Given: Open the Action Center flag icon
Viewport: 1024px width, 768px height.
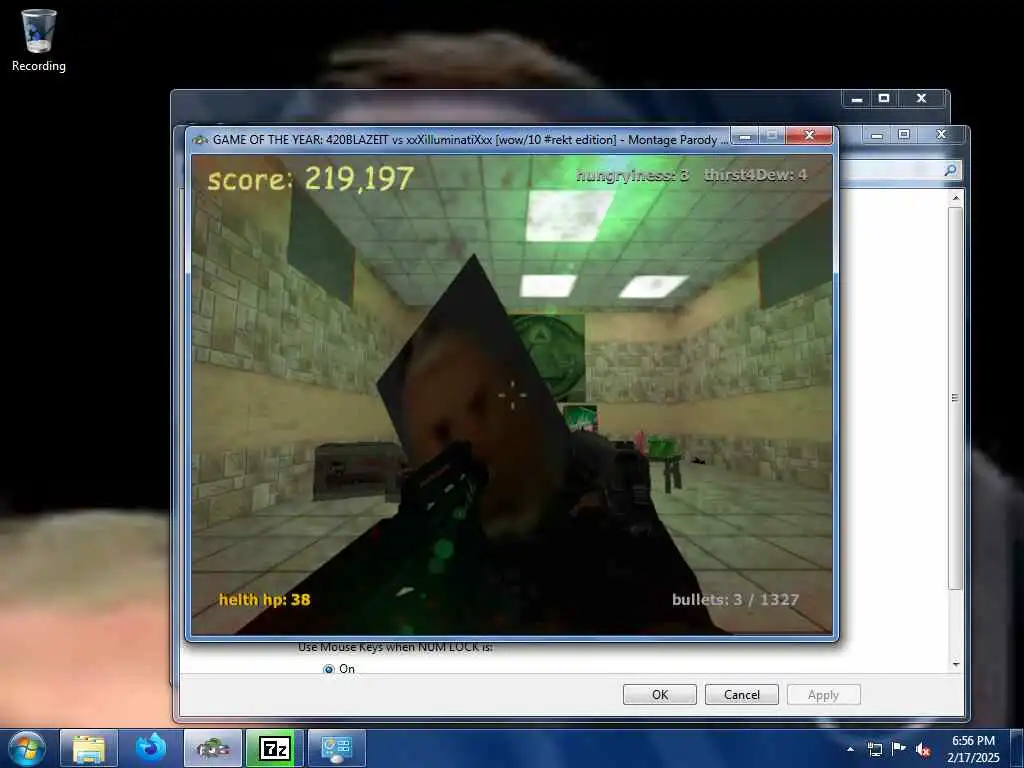Looking at the screenshot, I should click(899, 748).
